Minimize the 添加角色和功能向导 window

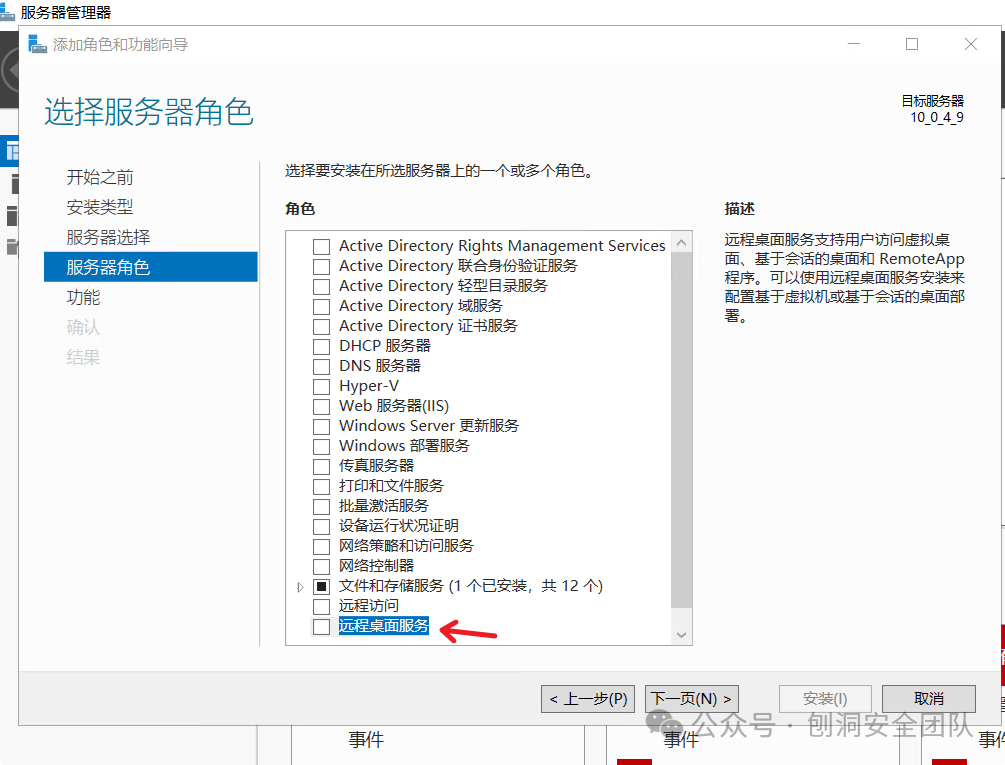click(854, 44)
